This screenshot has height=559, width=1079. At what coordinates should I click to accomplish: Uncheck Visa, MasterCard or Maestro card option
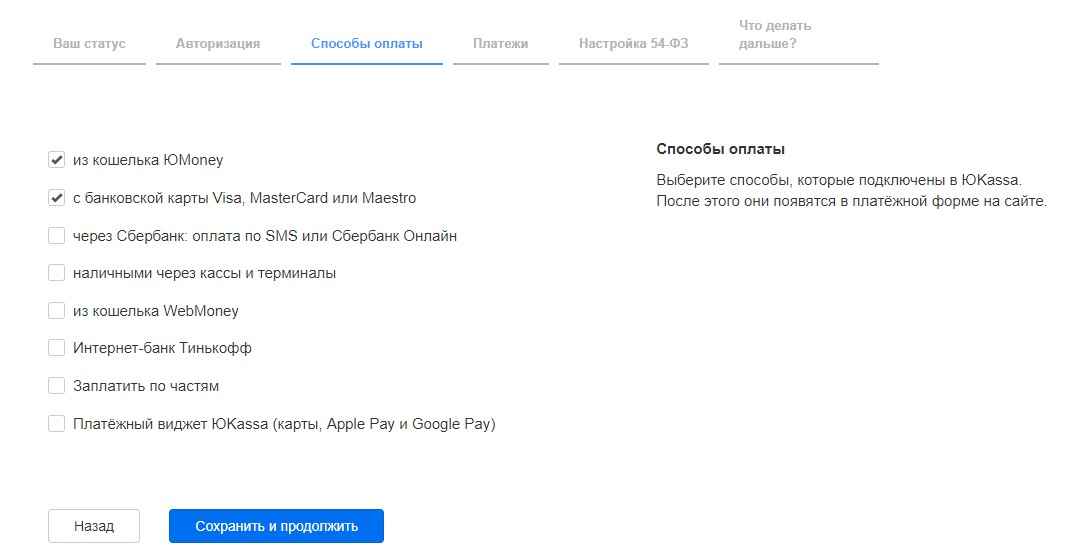click(x=56, y=198)
